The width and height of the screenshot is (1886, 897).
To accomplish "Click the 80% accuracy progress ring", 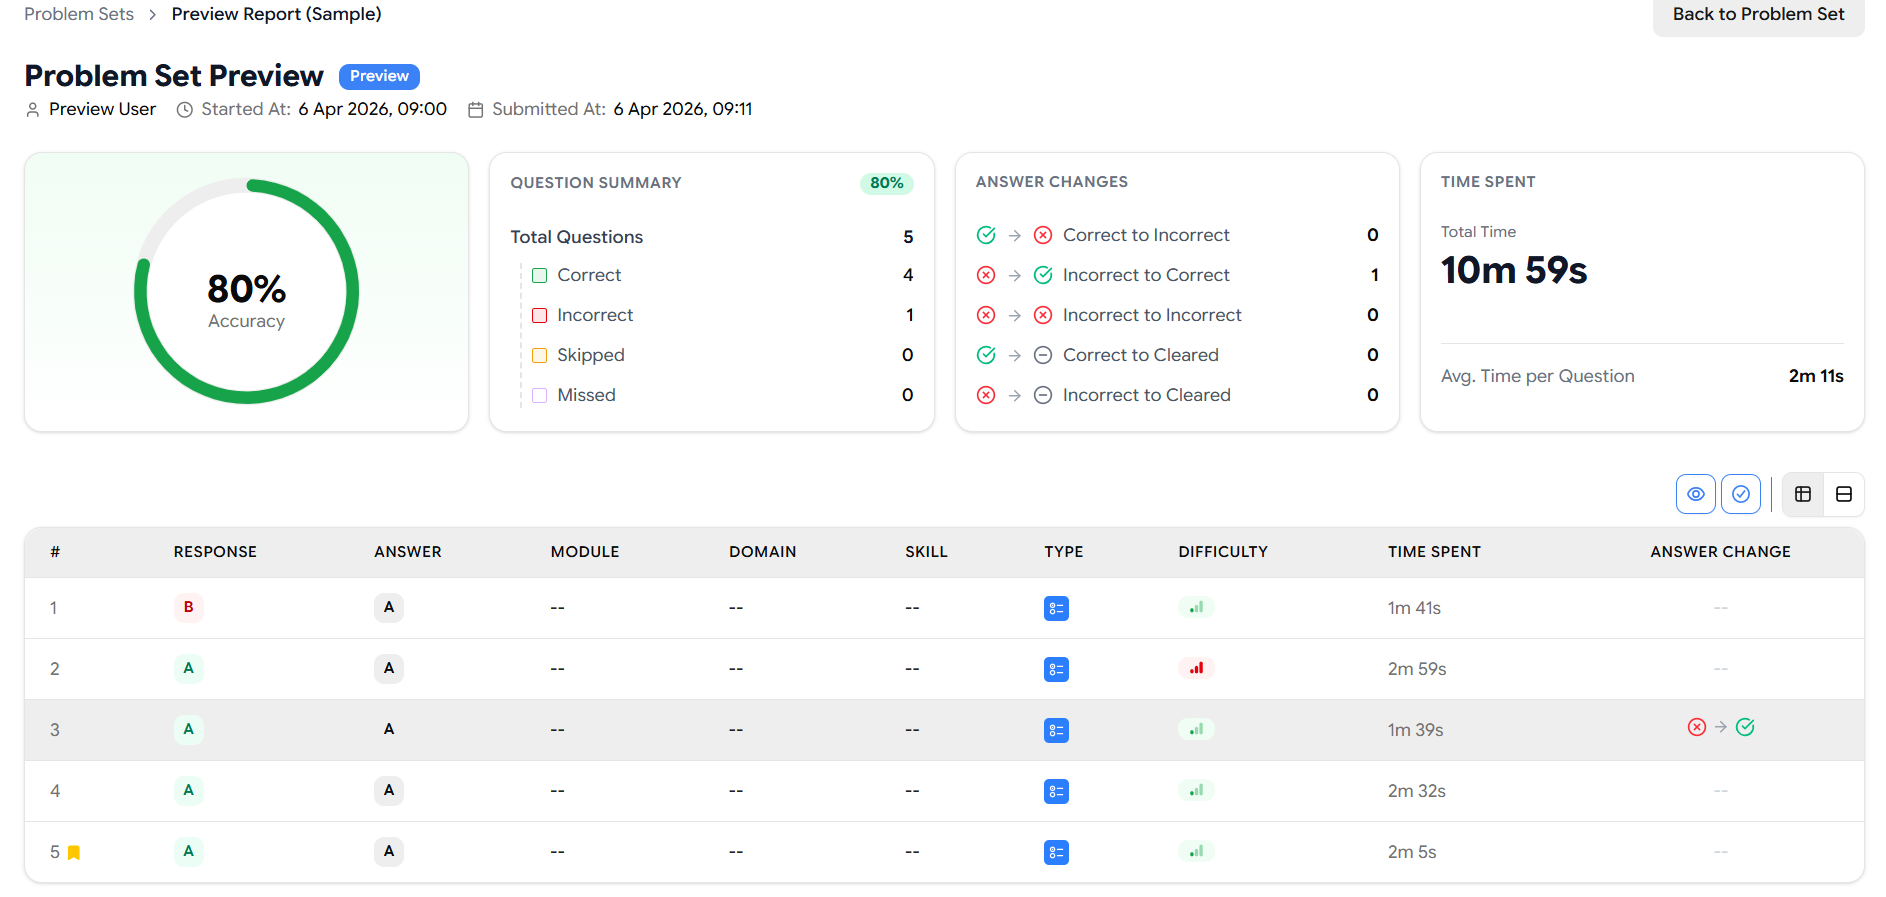I will tap(246, 291).
